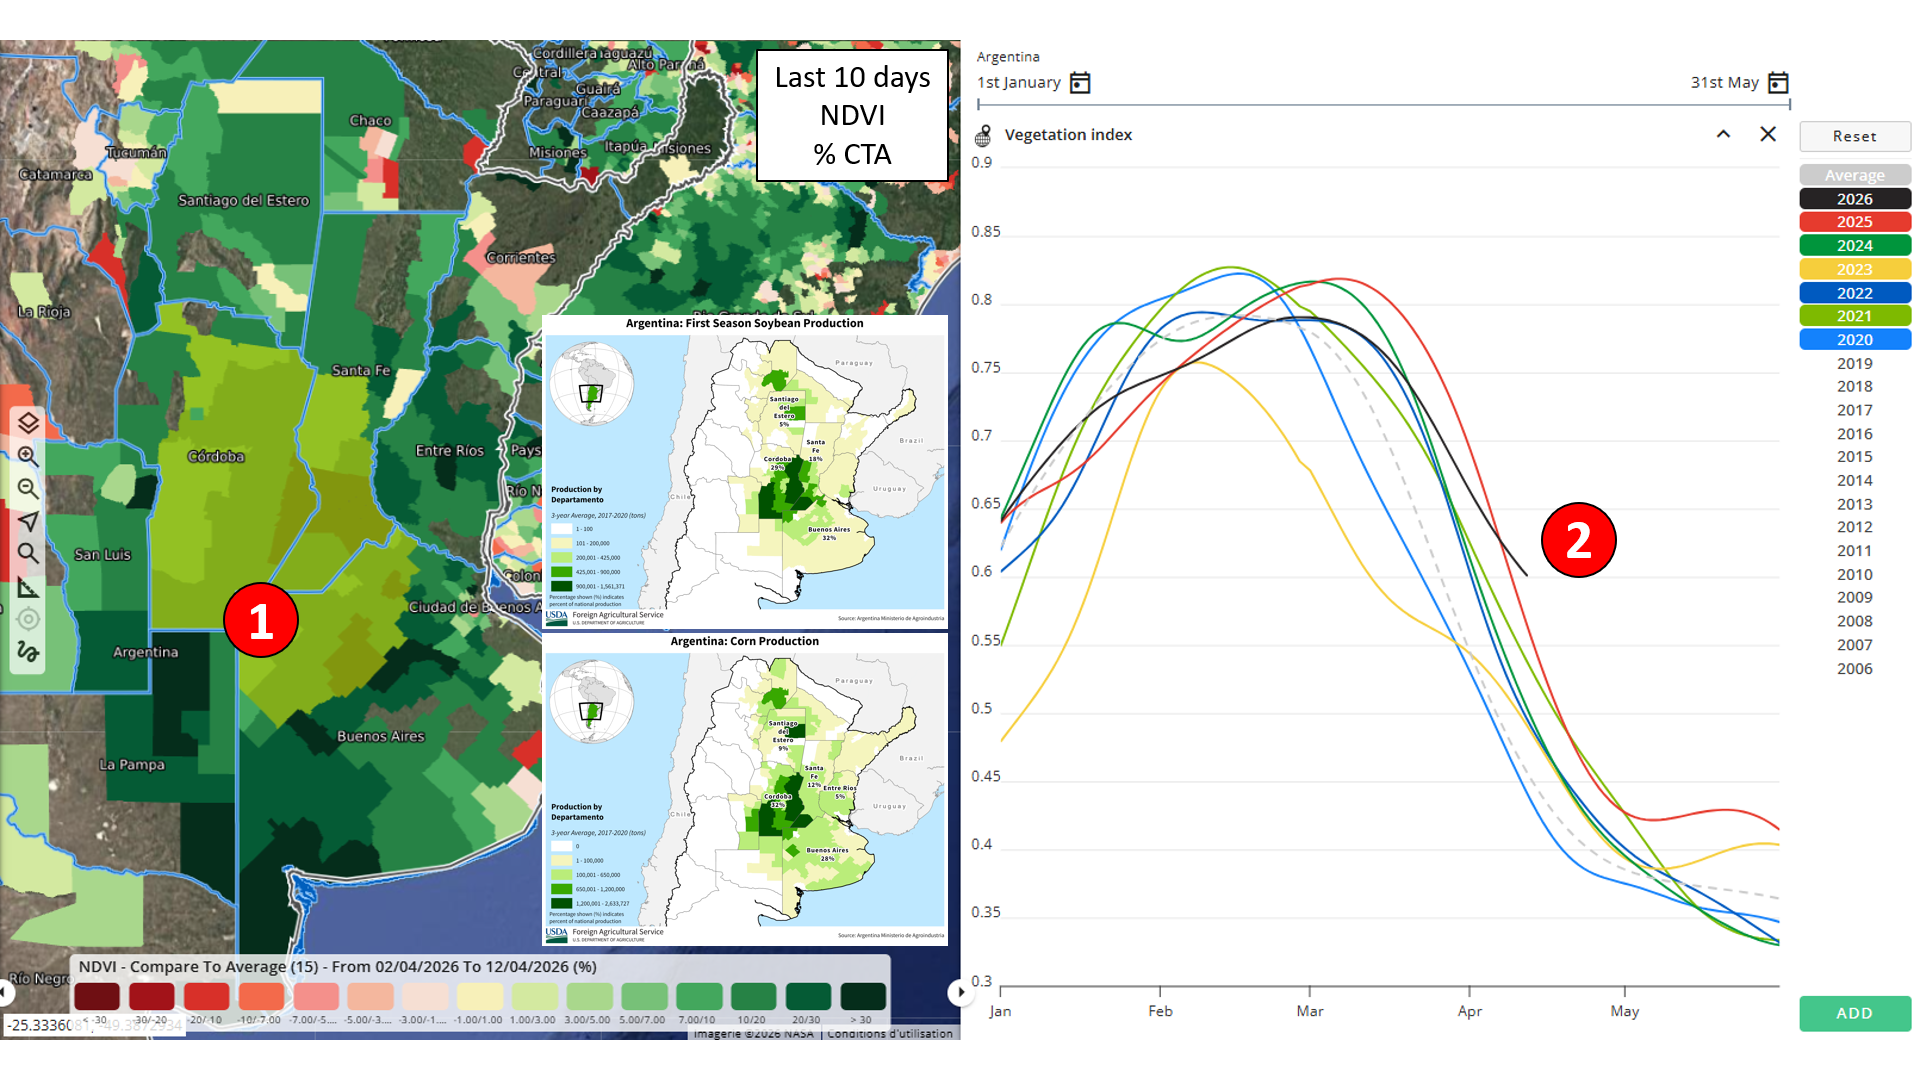Toggle the 2026 year series
This screenshot has height=1080, width=1920.
tap(1854, 199)
